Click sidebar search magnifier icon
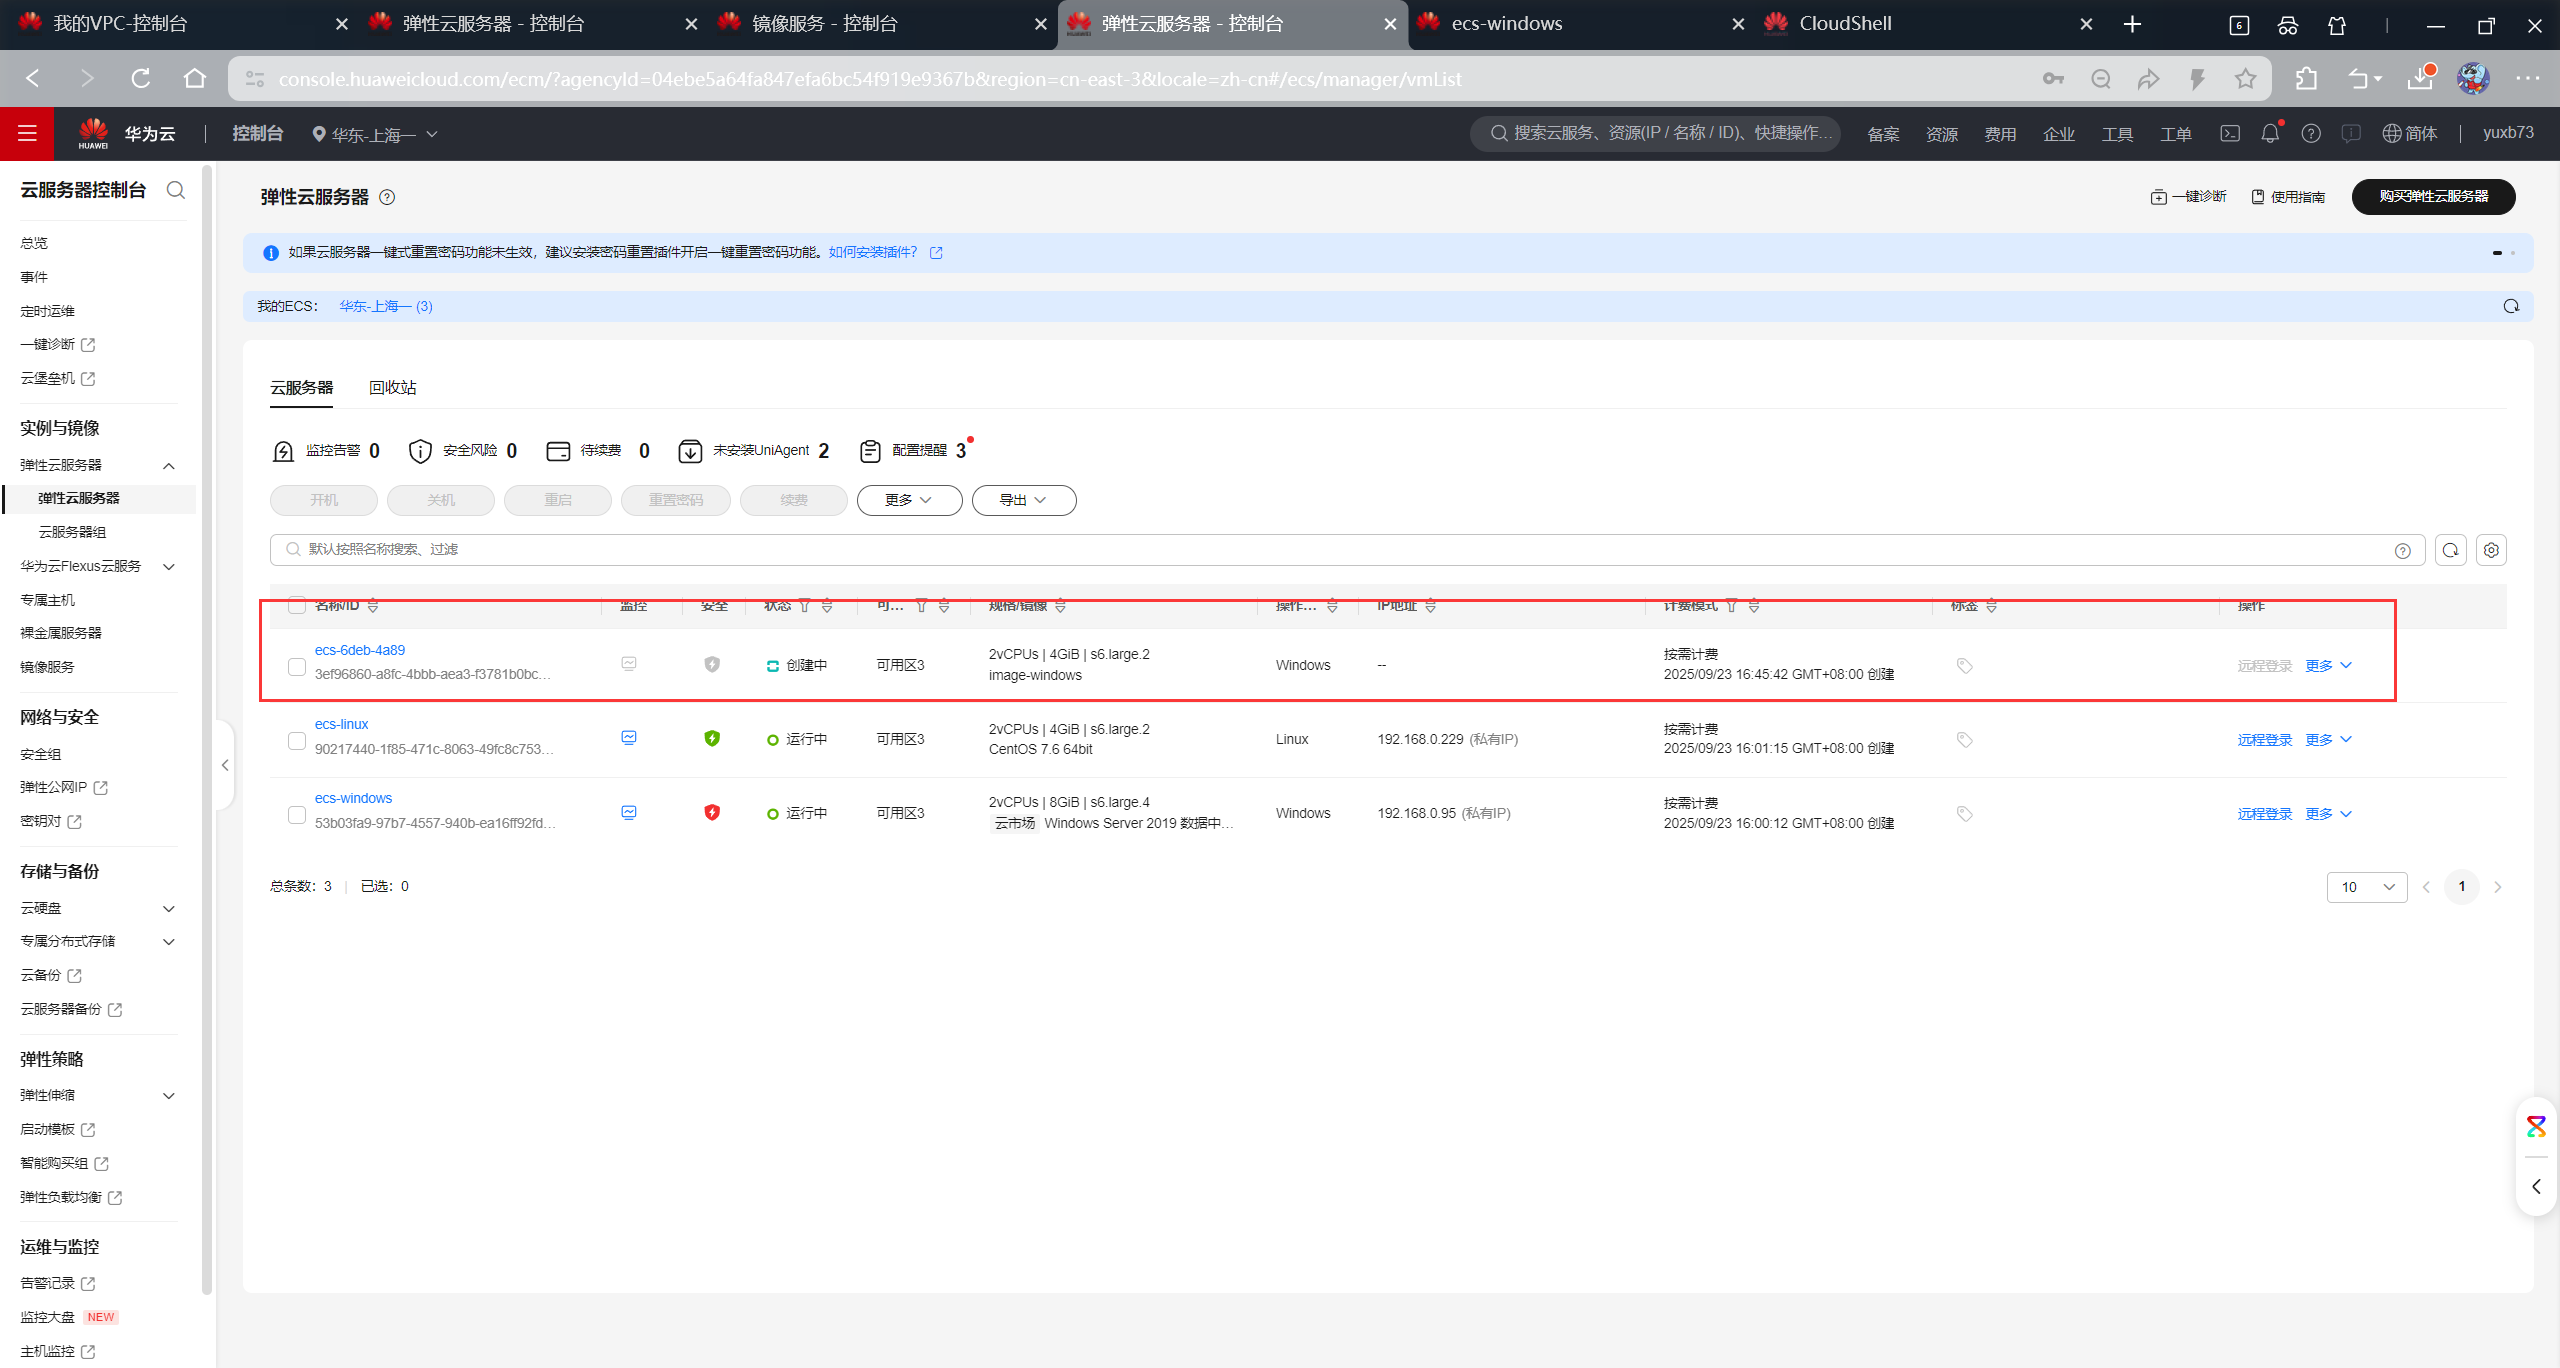 point(176,190)
